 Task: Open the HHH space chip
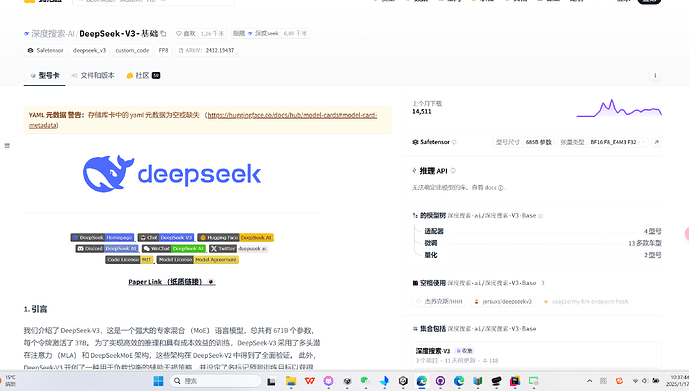point(439,302)
